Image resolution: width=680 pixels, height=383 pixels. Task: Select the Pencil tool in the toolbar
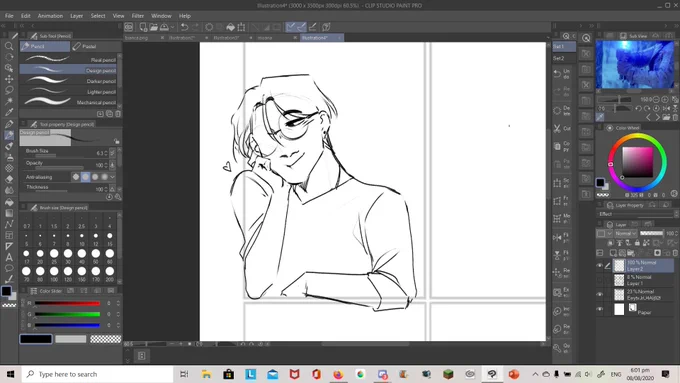pyautogui.click(x=9, y=135)
